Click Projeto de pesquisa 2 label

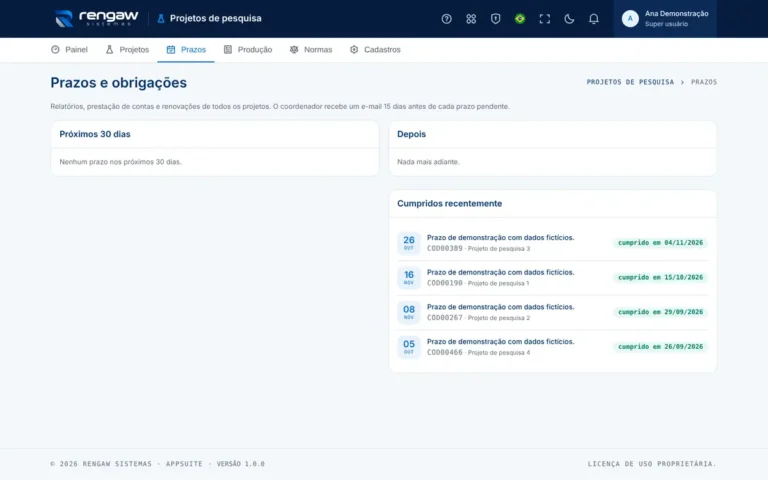pyautogui.click(x=499, y=318)
